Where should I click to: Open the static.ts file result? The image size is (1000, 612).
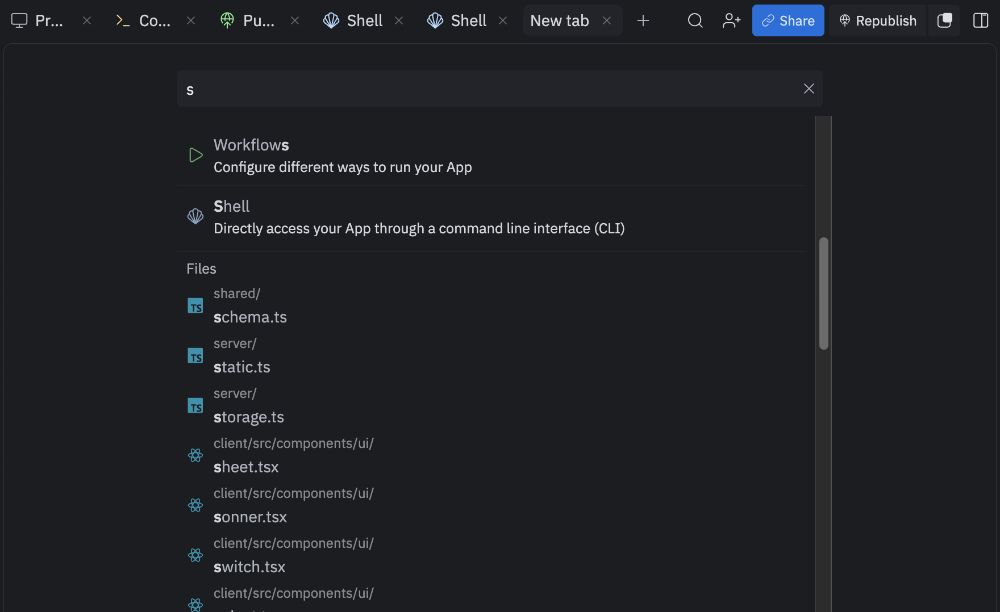242,367
